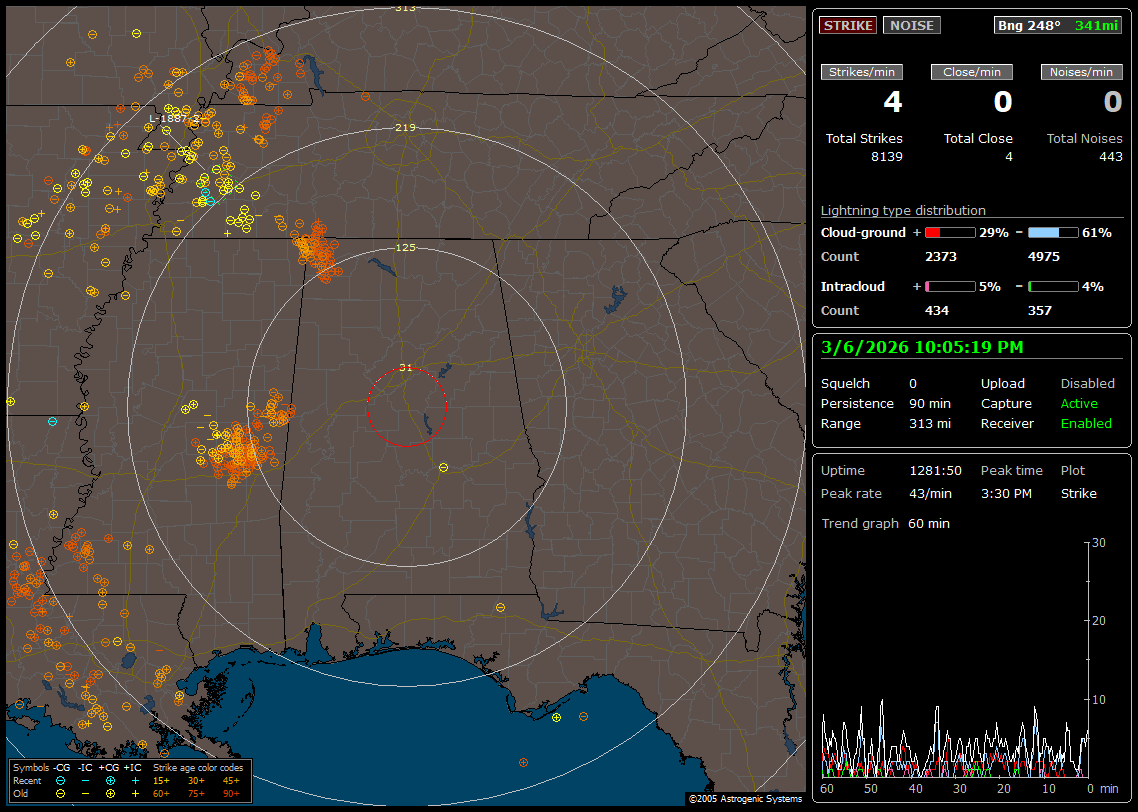The image size is (1138, 812).
Task: Click the Close/min label button
Action: tap(971, 72)
